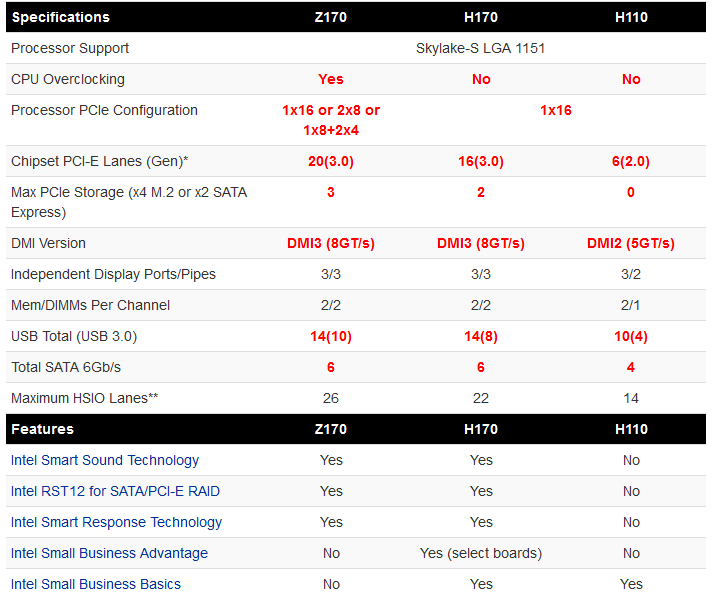
Task: Click the H170 header in Specifications row
Action: click(x=481, y=17)
